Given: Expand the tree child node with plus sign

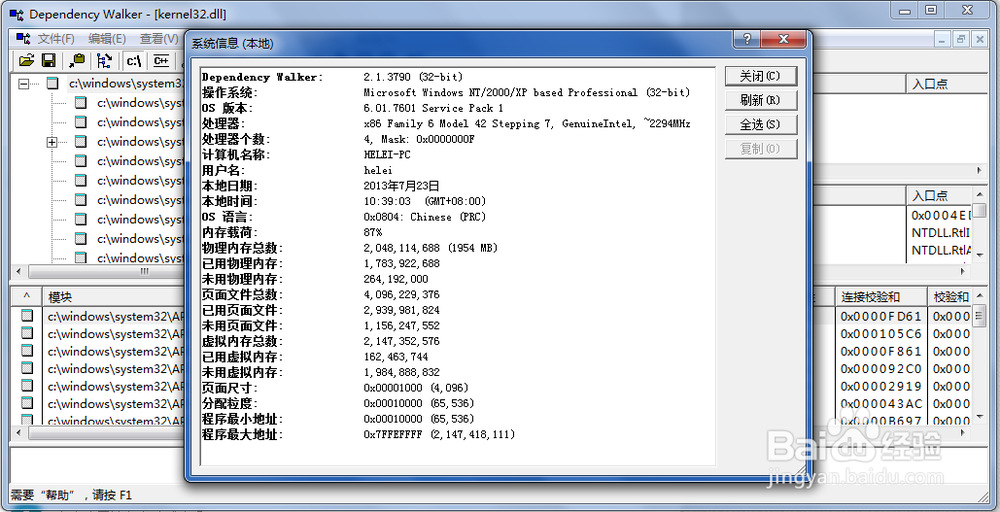Looking at the screenshot, I should point(52,142).
